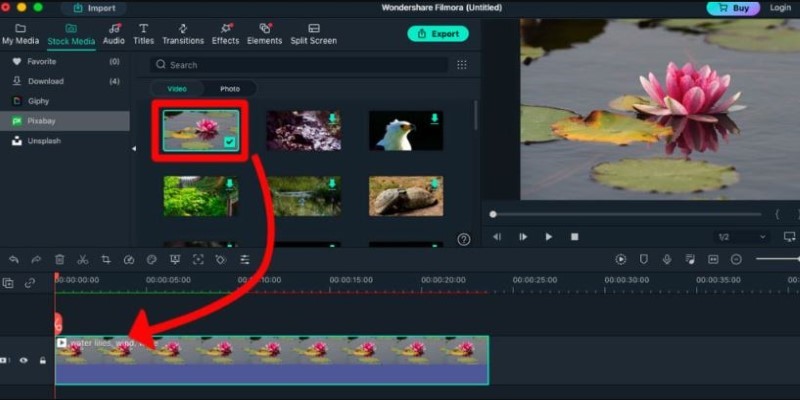Click the split scissors icon in timeline toolbar
The image size is (800, 400).
click(82, 259)
